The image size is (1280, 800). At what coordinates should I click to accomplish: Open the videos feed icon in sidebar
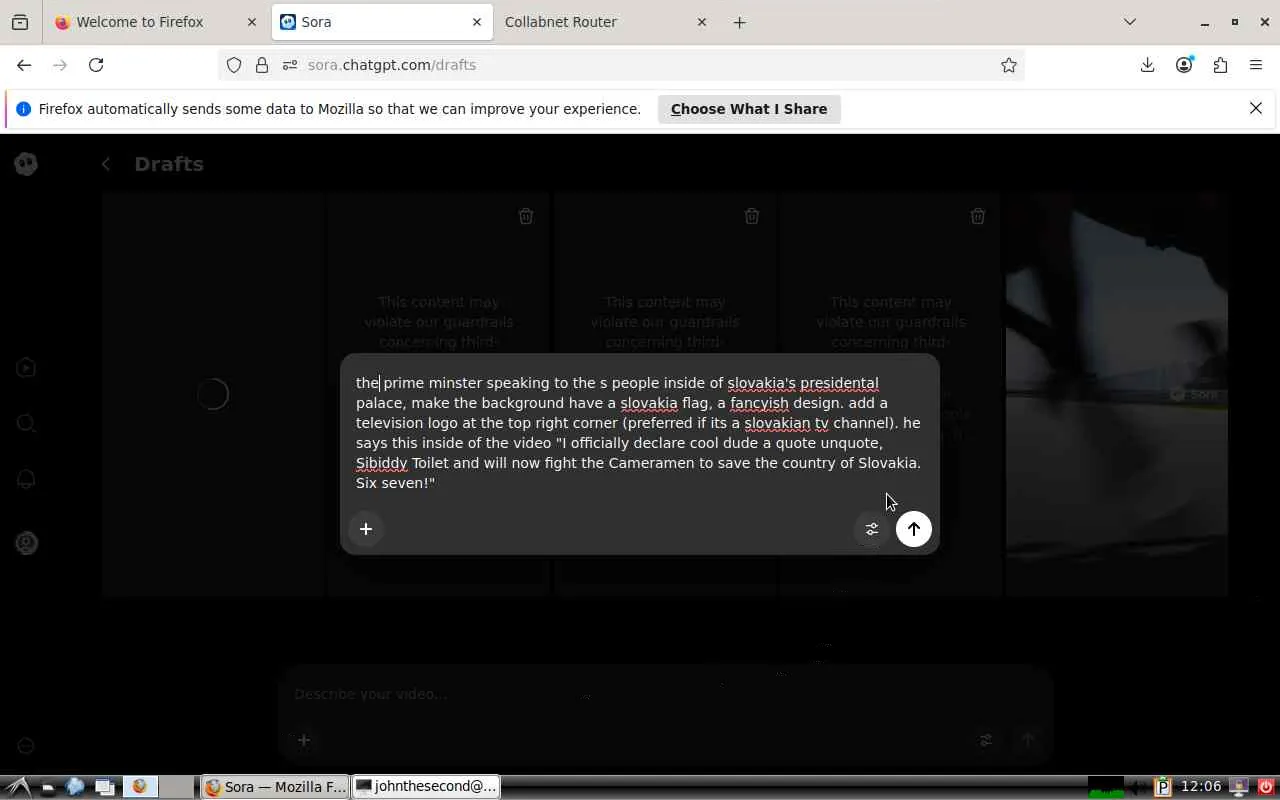(x=27, y=368)
